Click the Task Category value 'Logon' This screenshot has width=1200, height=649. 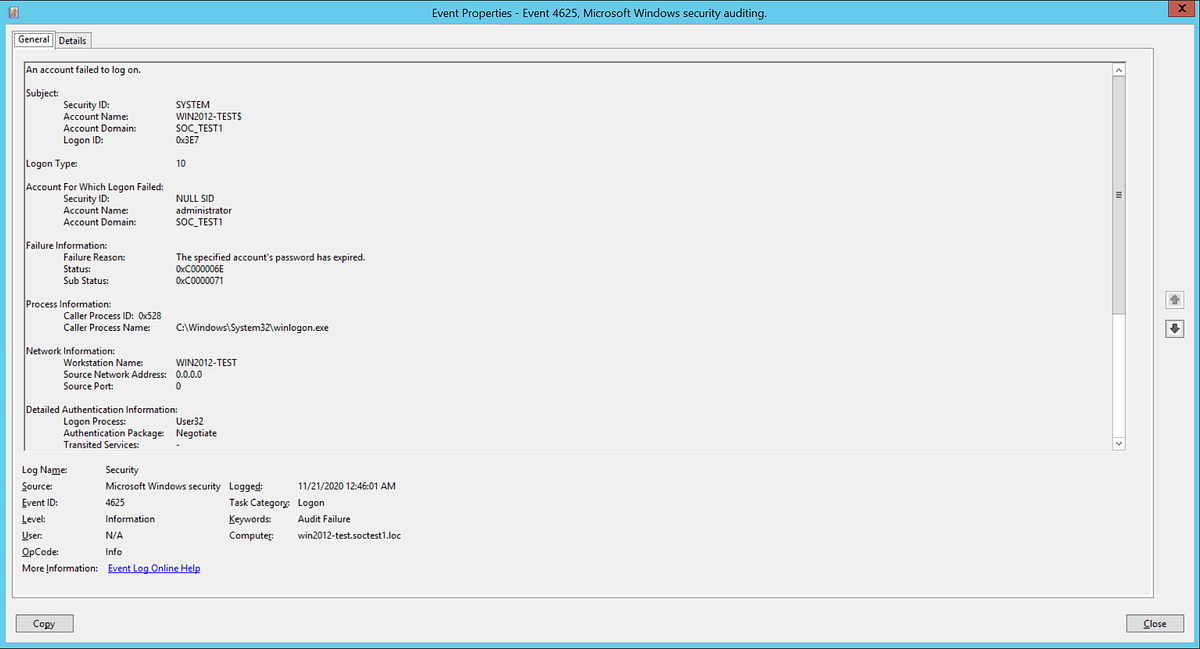(311, 502)
